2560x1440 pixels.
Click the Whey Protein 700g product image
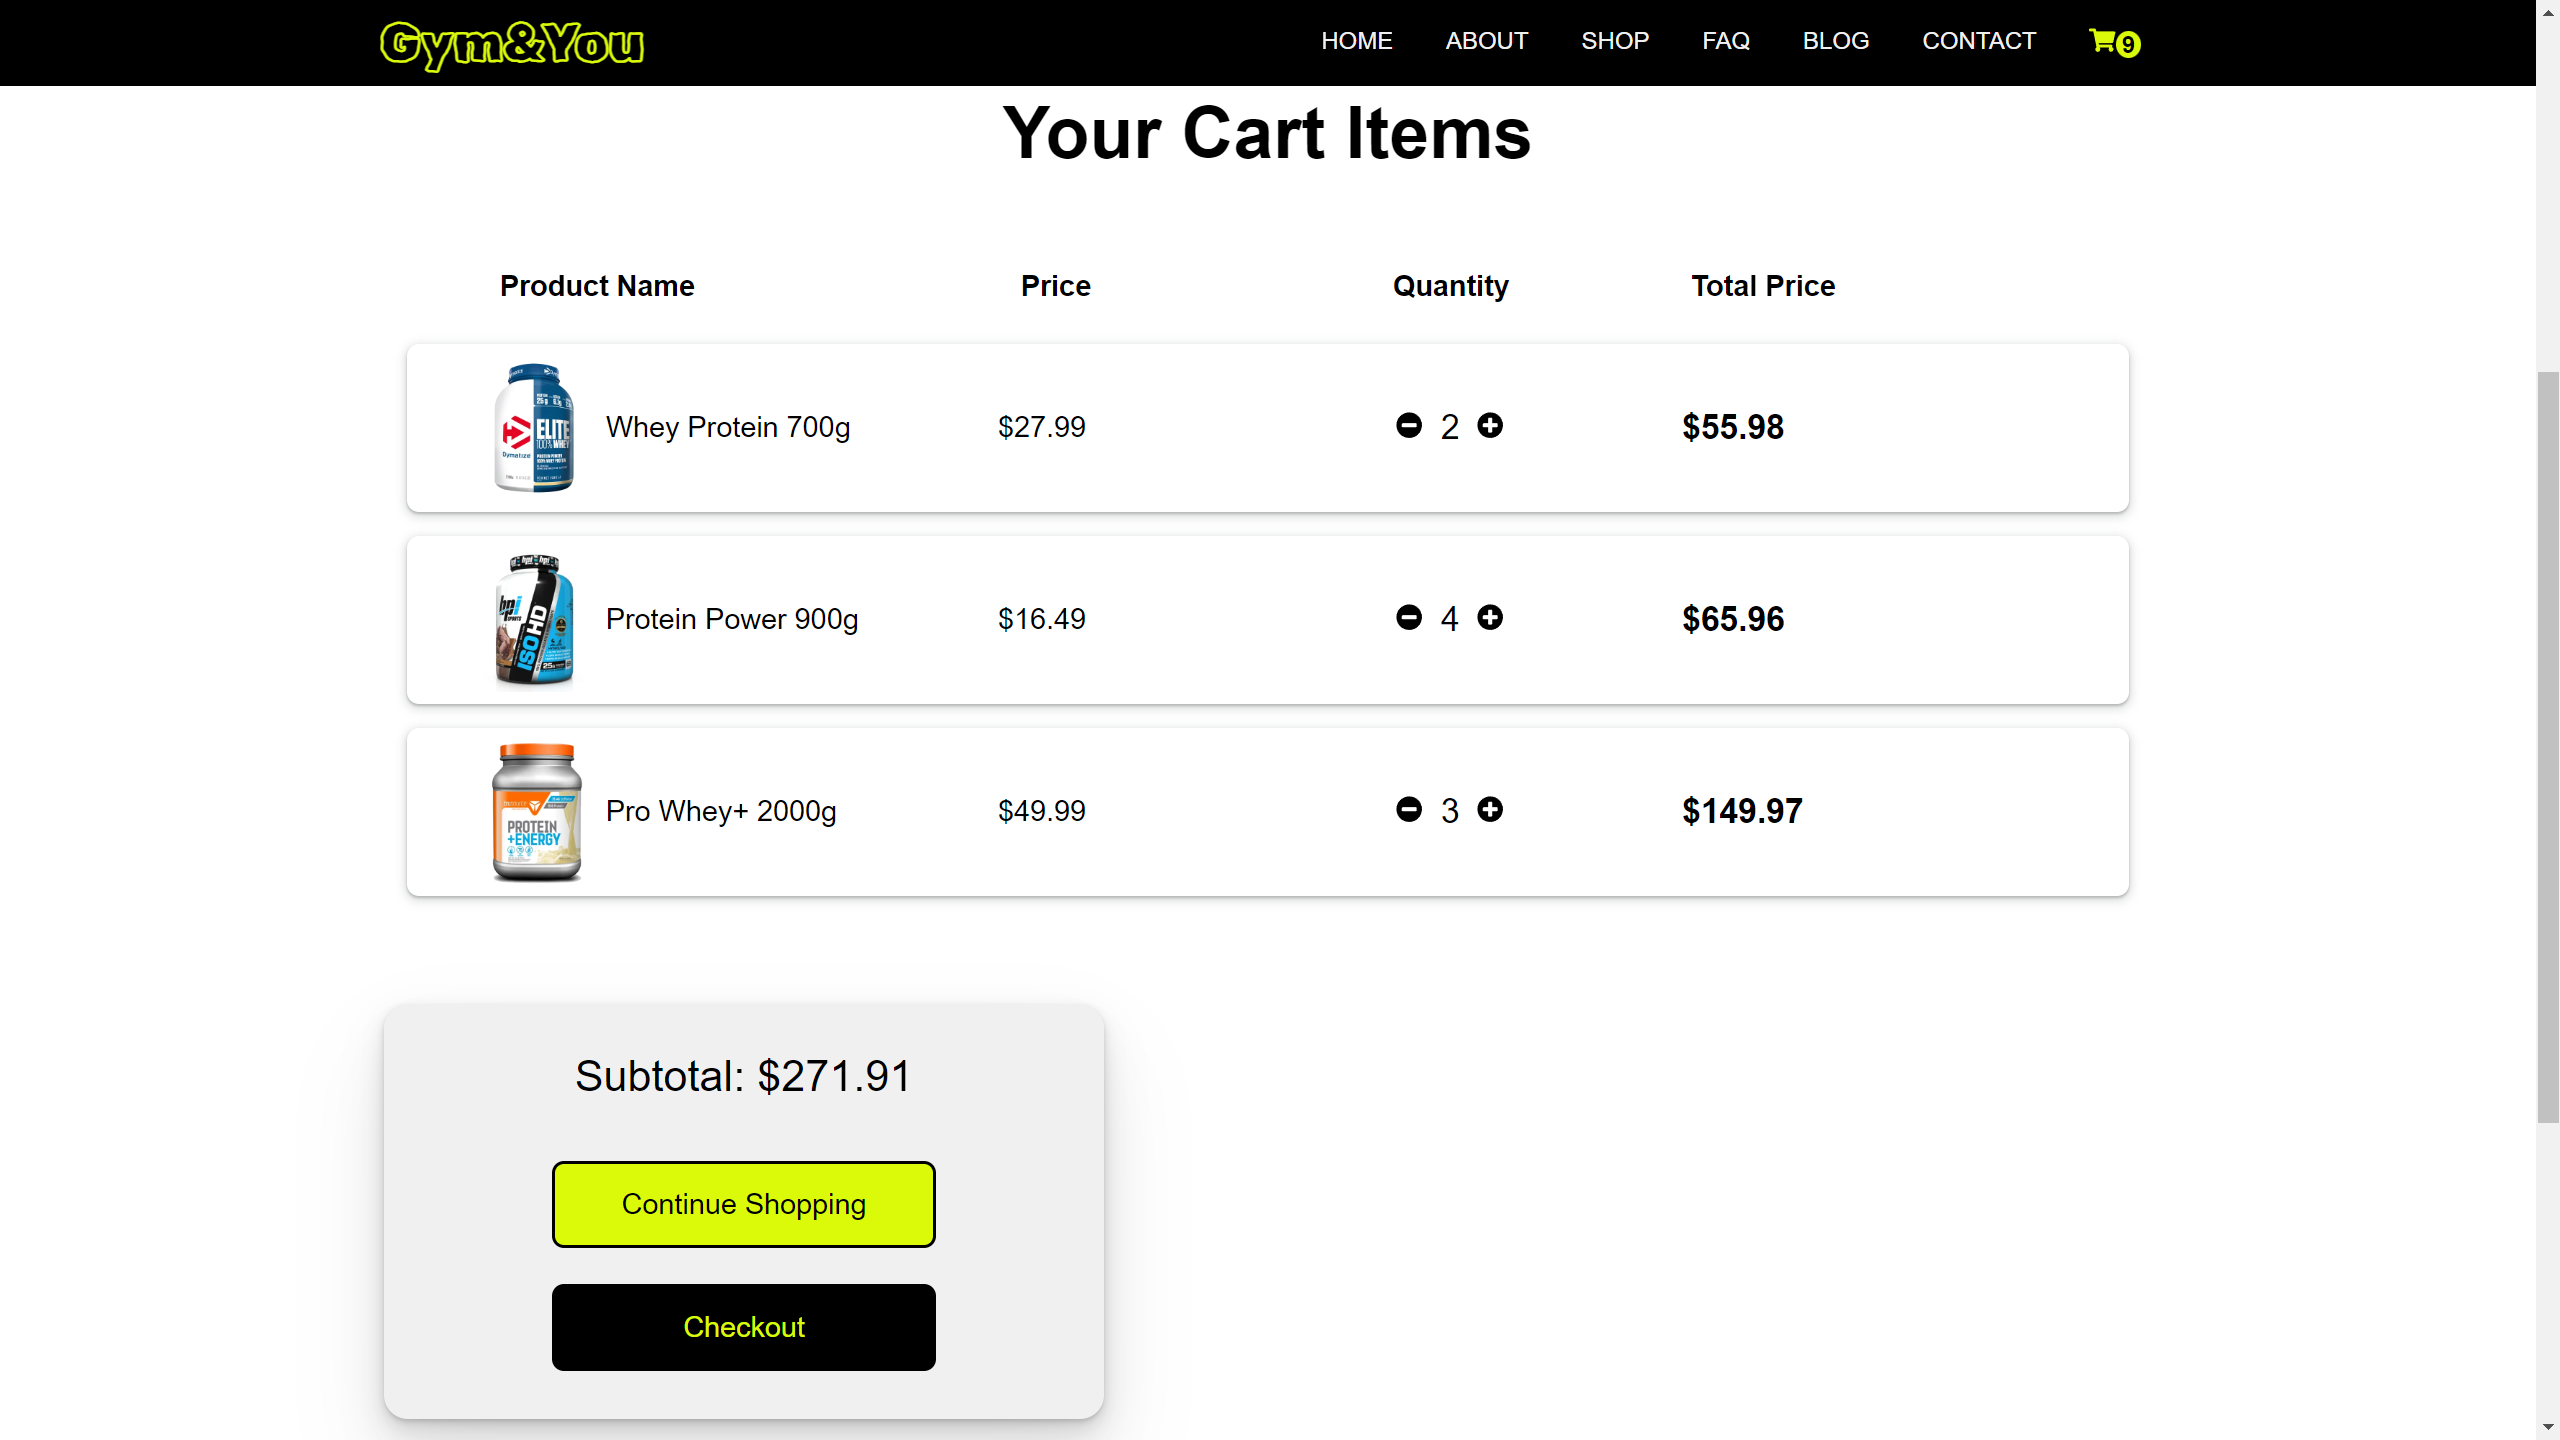tap(534, 428)
